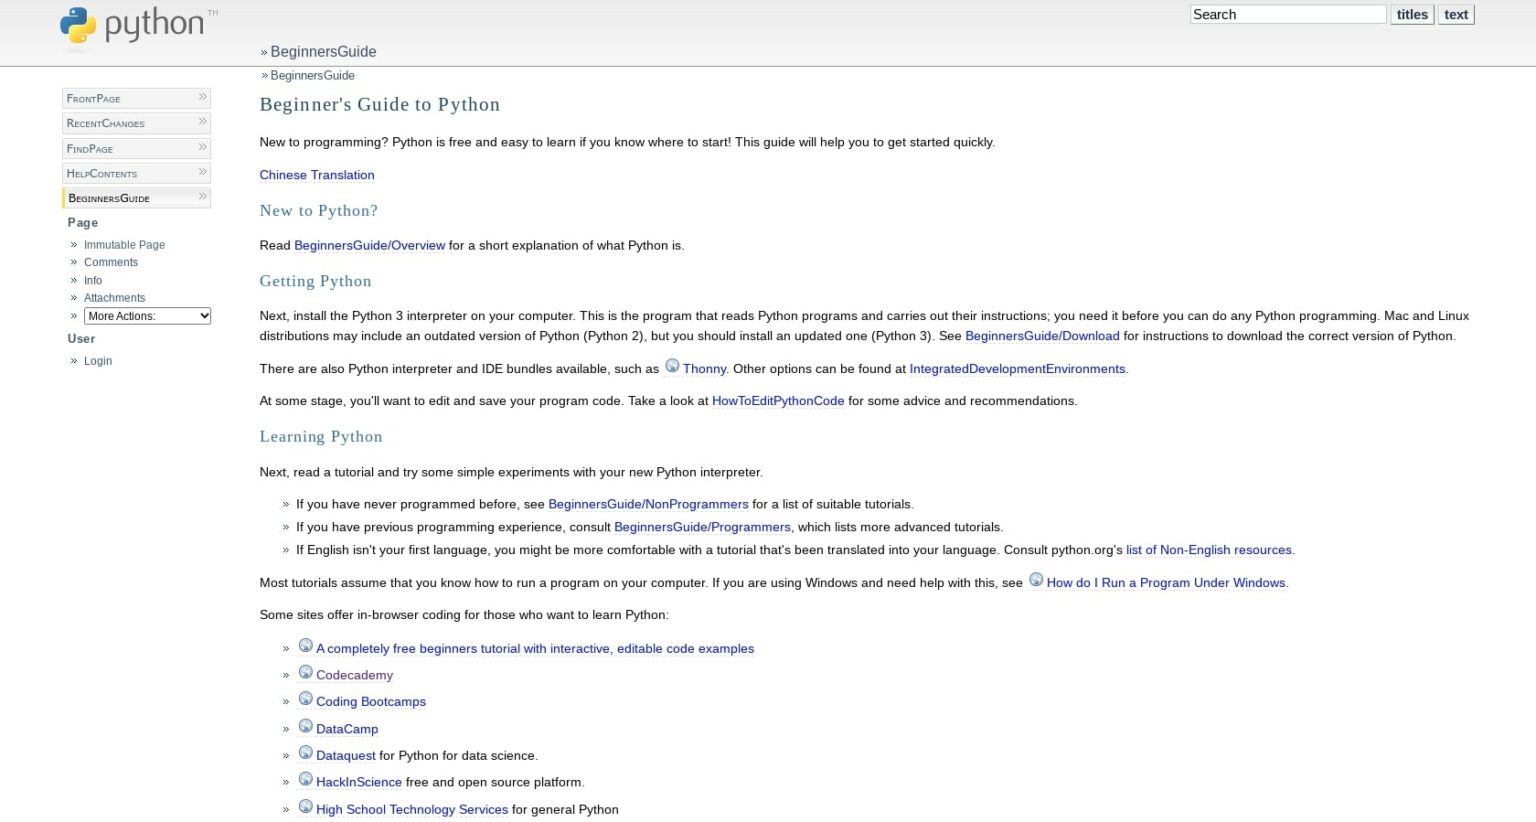This screenshot has width=1536, height=822.
Task: Open the More Actions dropdown
Action: tap(147, 316)
